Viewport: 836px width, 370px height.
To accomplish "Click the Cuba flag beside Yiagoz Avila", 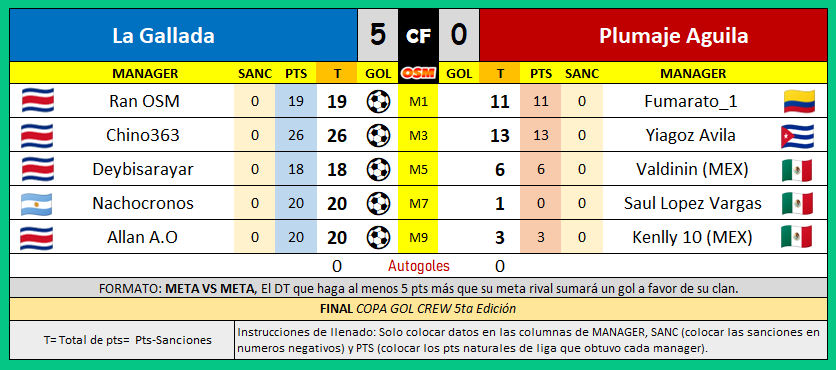I will tap(797, 136).
